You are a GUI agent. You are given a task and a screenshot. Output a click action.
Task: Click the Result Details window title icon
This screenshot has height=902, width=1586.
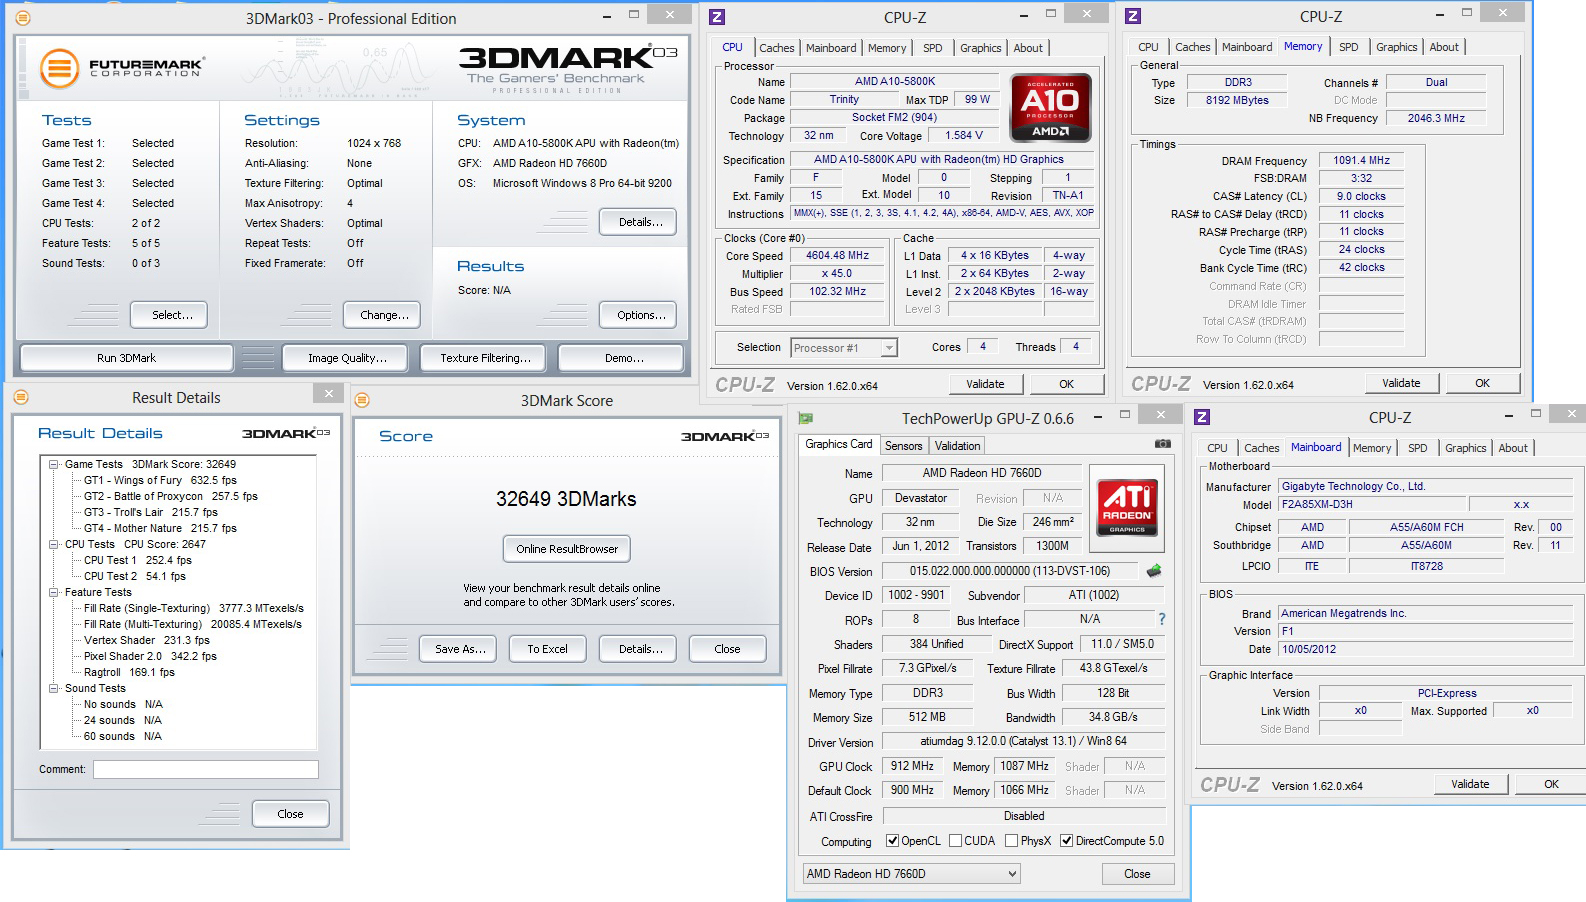(21, 397)
